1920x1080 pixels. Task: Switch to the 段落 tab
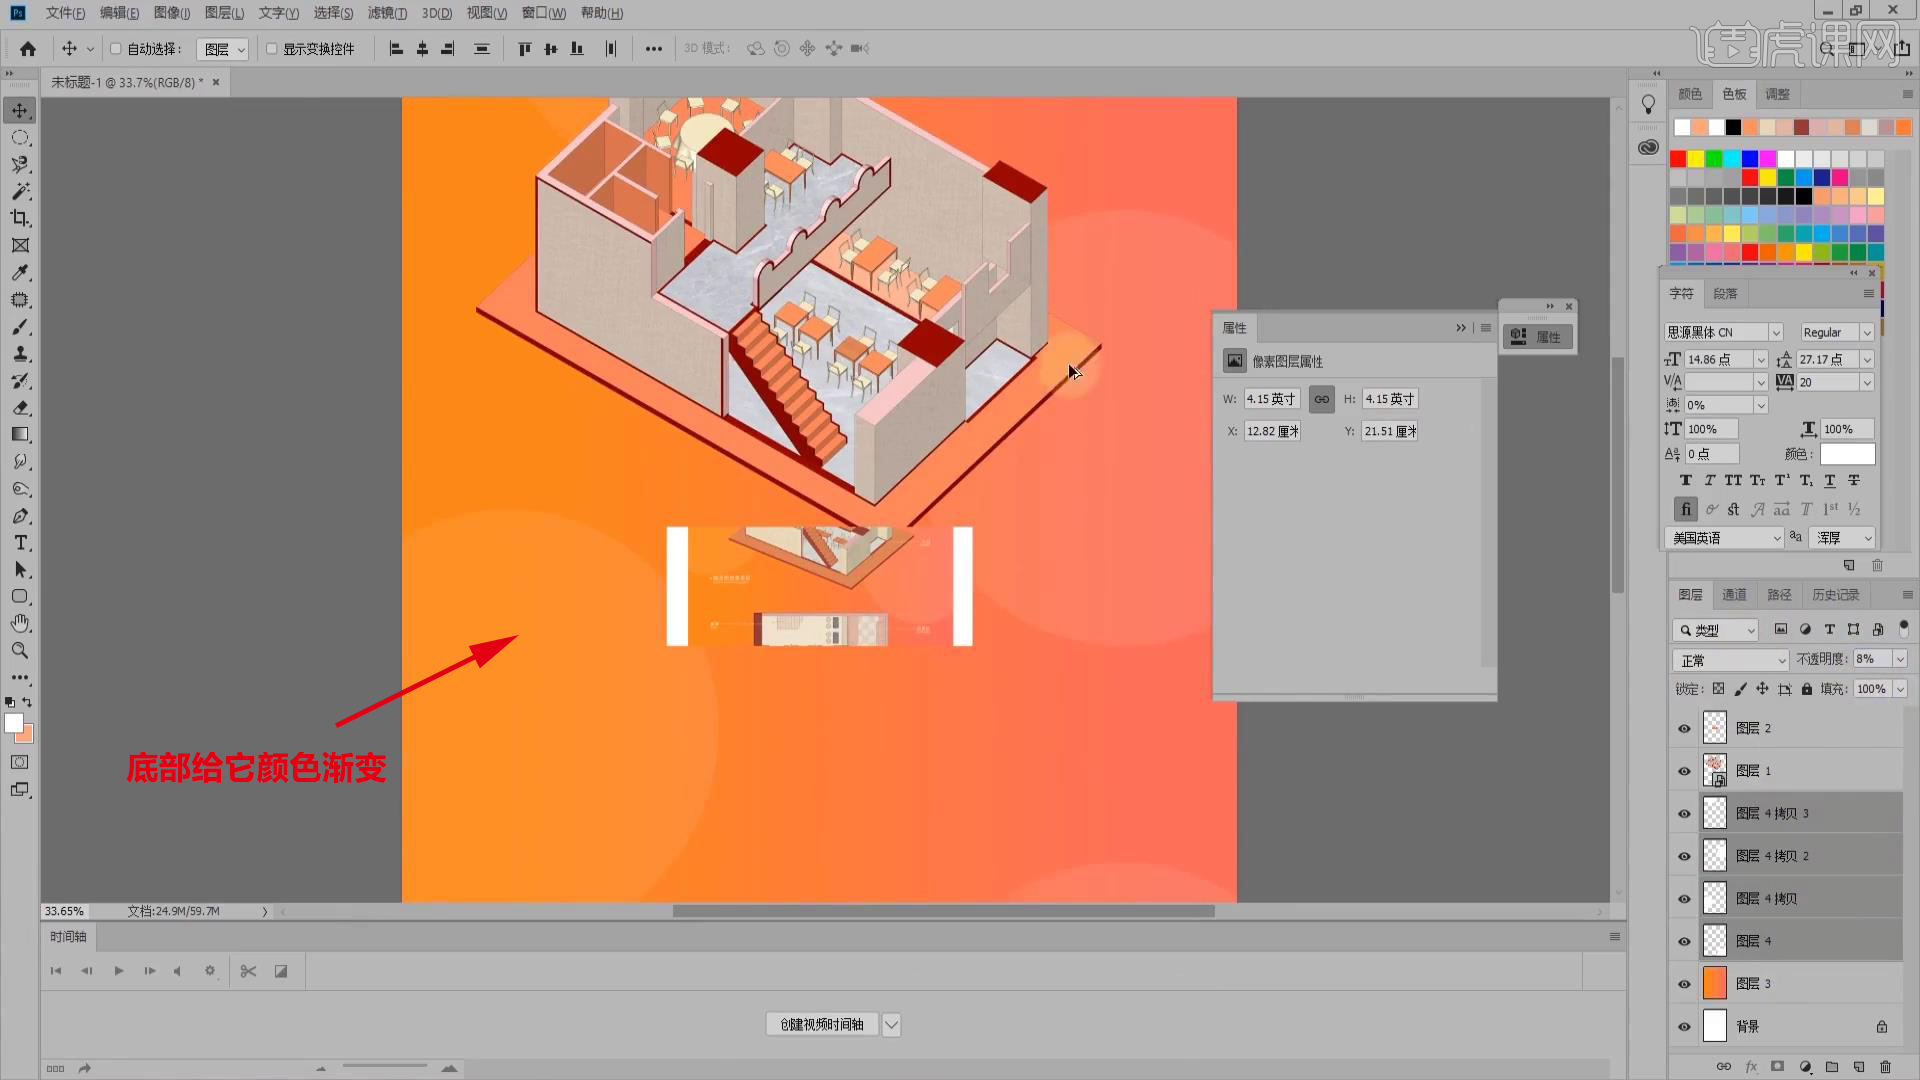pyautogui.click(x=1725, y=294)
